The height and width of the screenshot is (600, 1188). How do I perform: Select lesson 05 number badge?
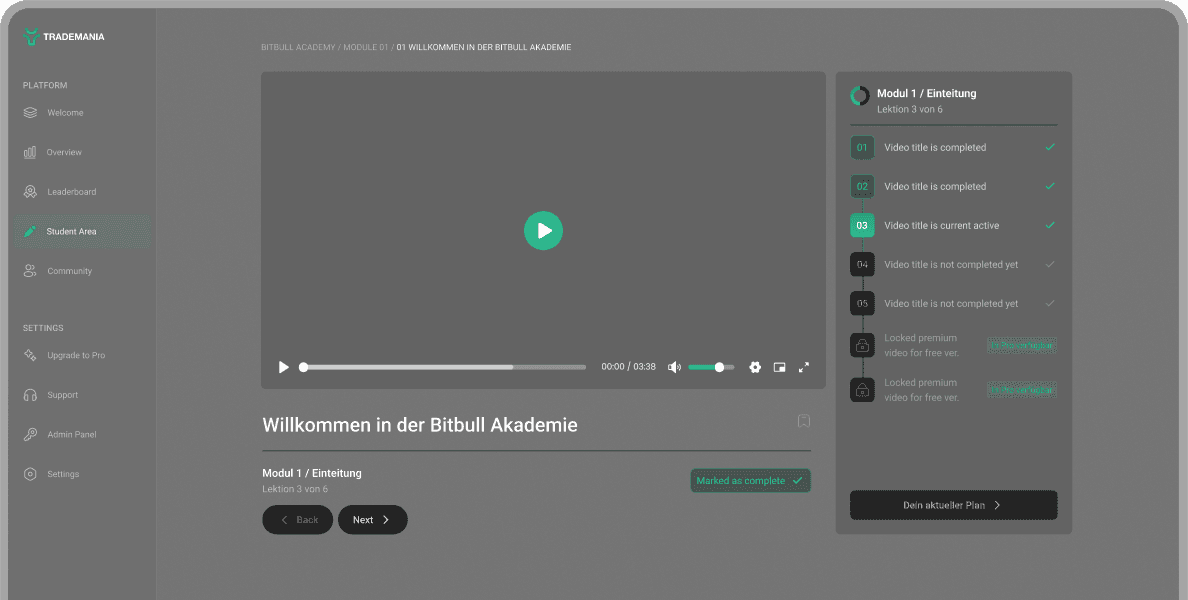click(x=862, y=303)
